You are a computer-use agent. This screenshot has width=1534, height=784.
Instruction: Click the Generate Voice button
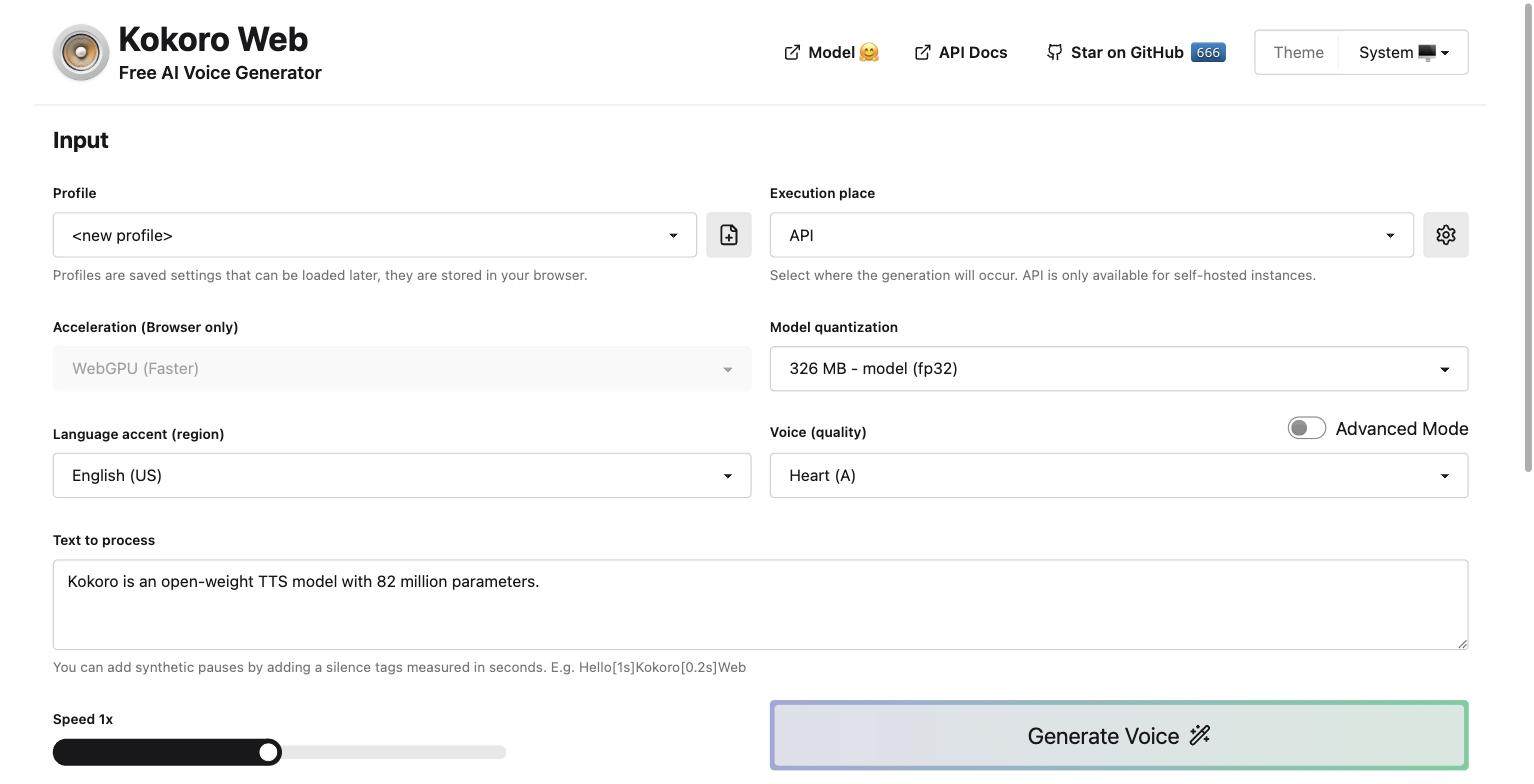1119,736
